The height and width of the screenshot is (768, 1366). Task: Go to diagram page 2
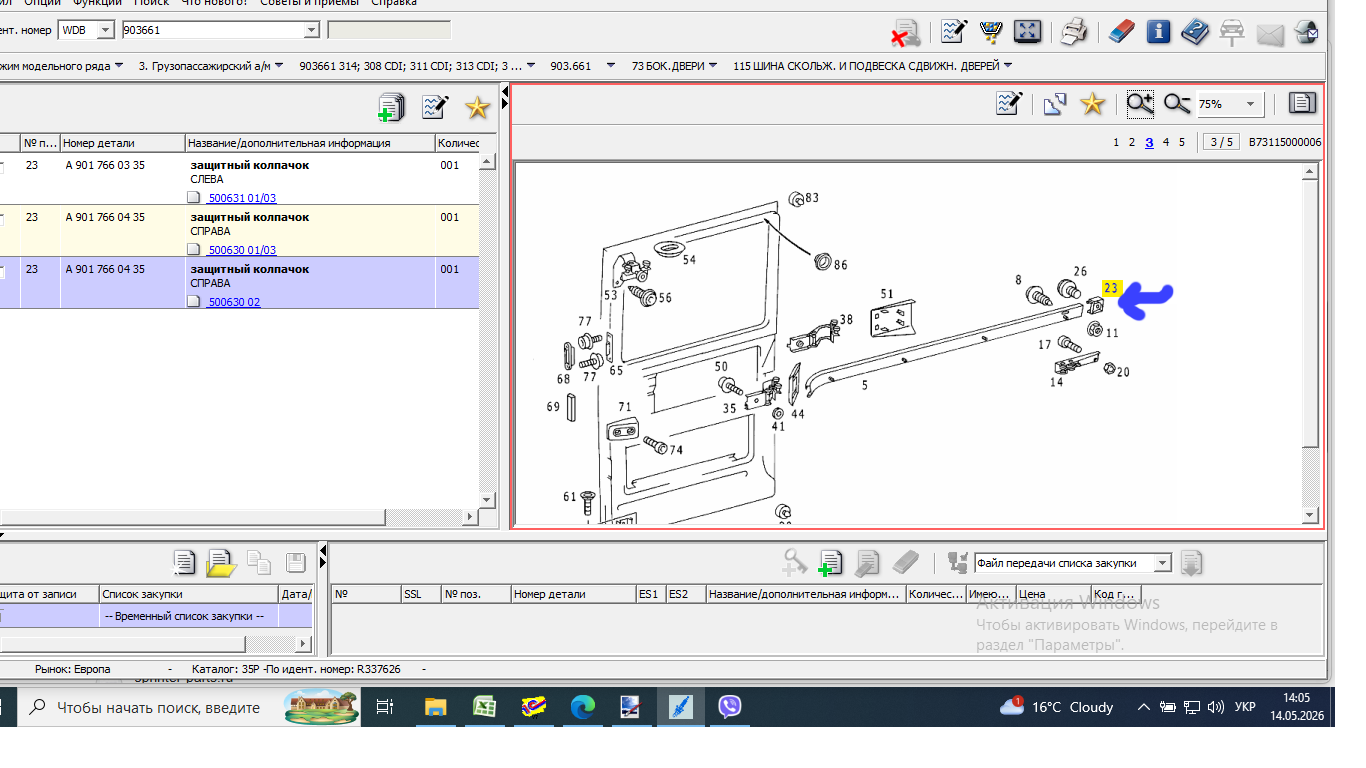point(1132,142)
